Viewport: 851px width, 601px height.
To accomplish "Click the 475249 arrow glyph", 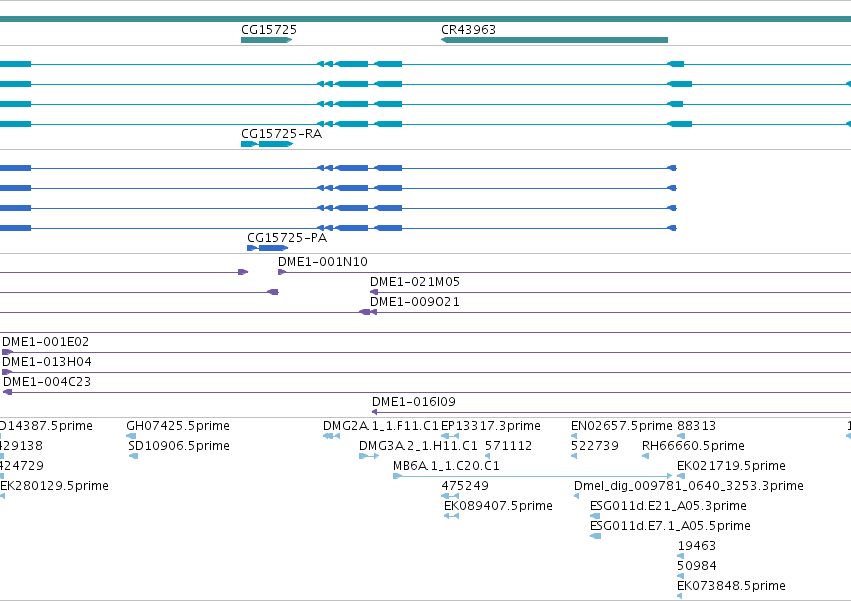I will pos(450,496).
